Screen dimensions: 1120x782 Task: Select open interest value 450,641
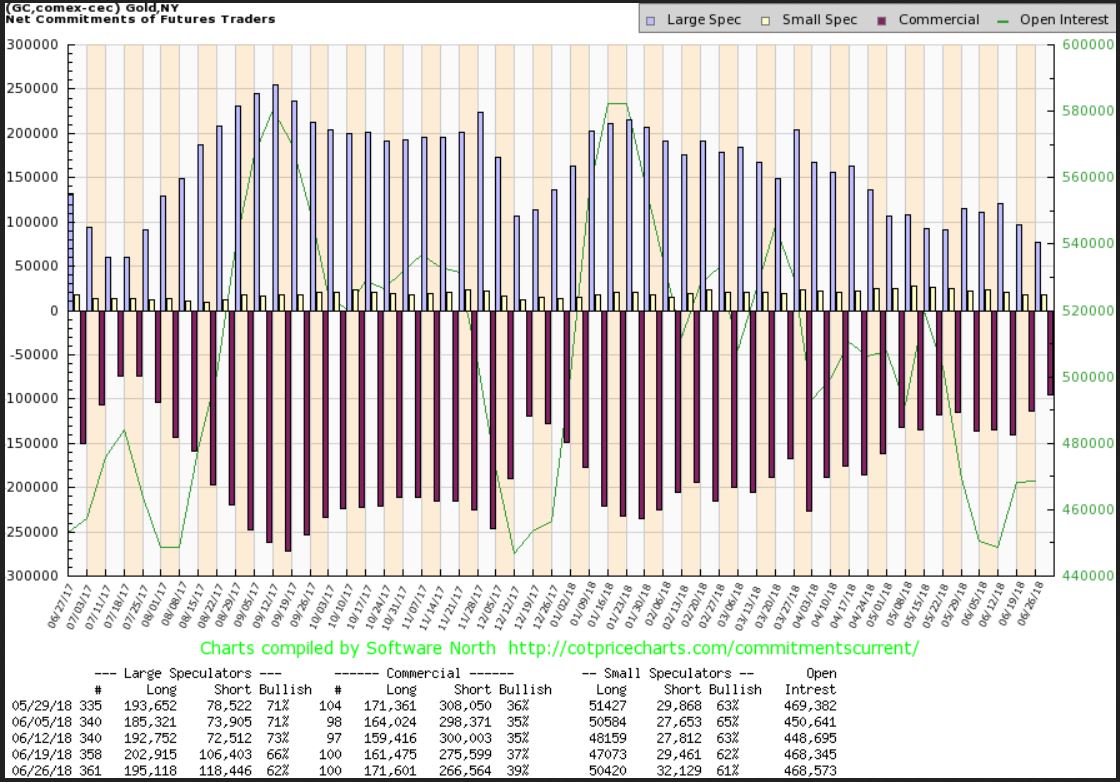tap(811, 722)
